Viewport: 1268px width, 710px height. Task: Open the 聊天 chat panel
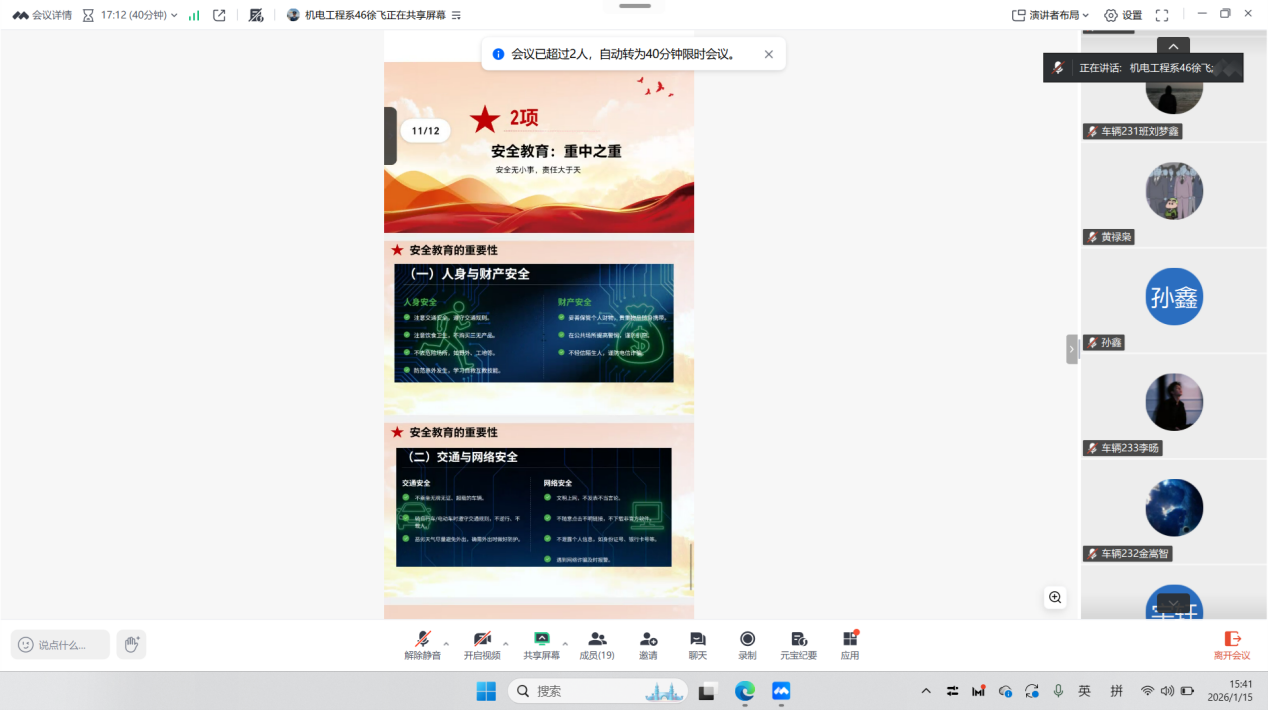(697, 640)
